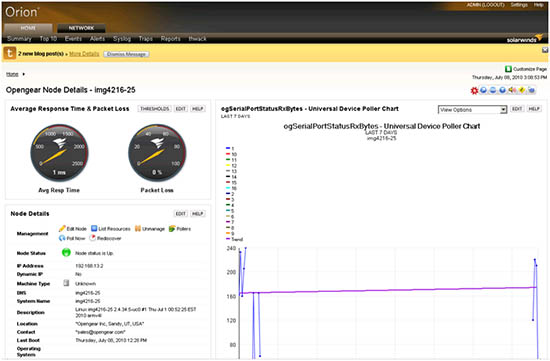This screenshot has width=550, height=361.
Task: Click the green Customize Page icon
Action: (x=508, y=69)
